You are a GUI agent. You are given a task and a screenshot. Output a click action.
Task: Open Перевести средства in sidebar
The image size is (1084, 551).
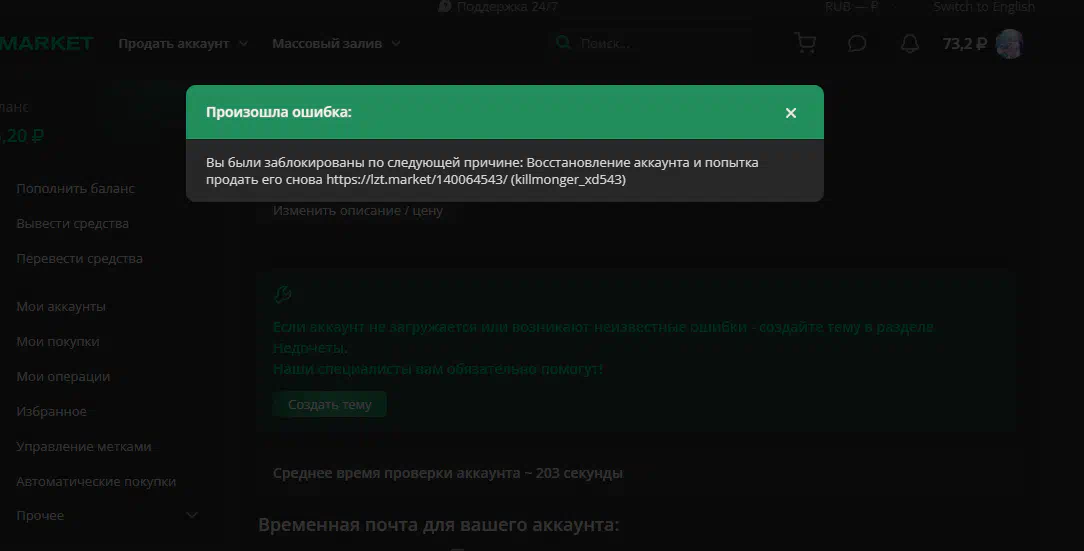(x=80, y=259)
